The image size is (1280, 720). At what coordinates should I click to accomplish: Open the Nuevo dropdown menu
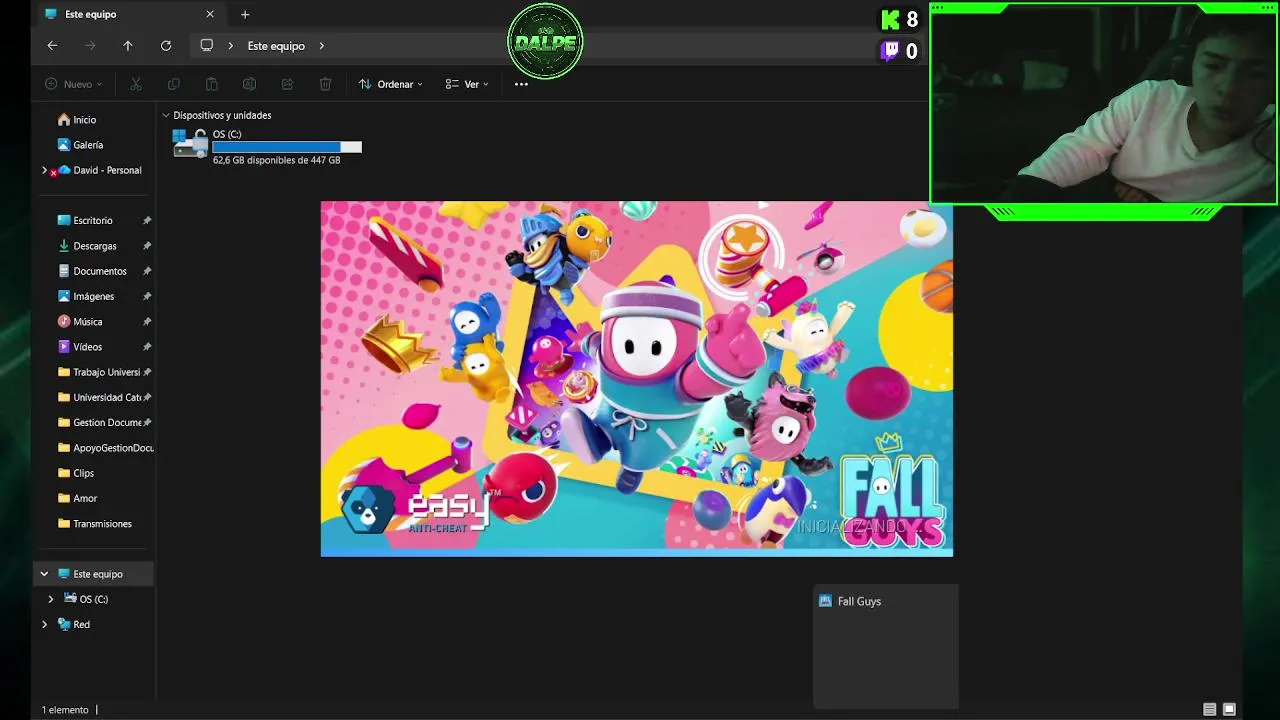pyautogui.click(x=73, y=84)
